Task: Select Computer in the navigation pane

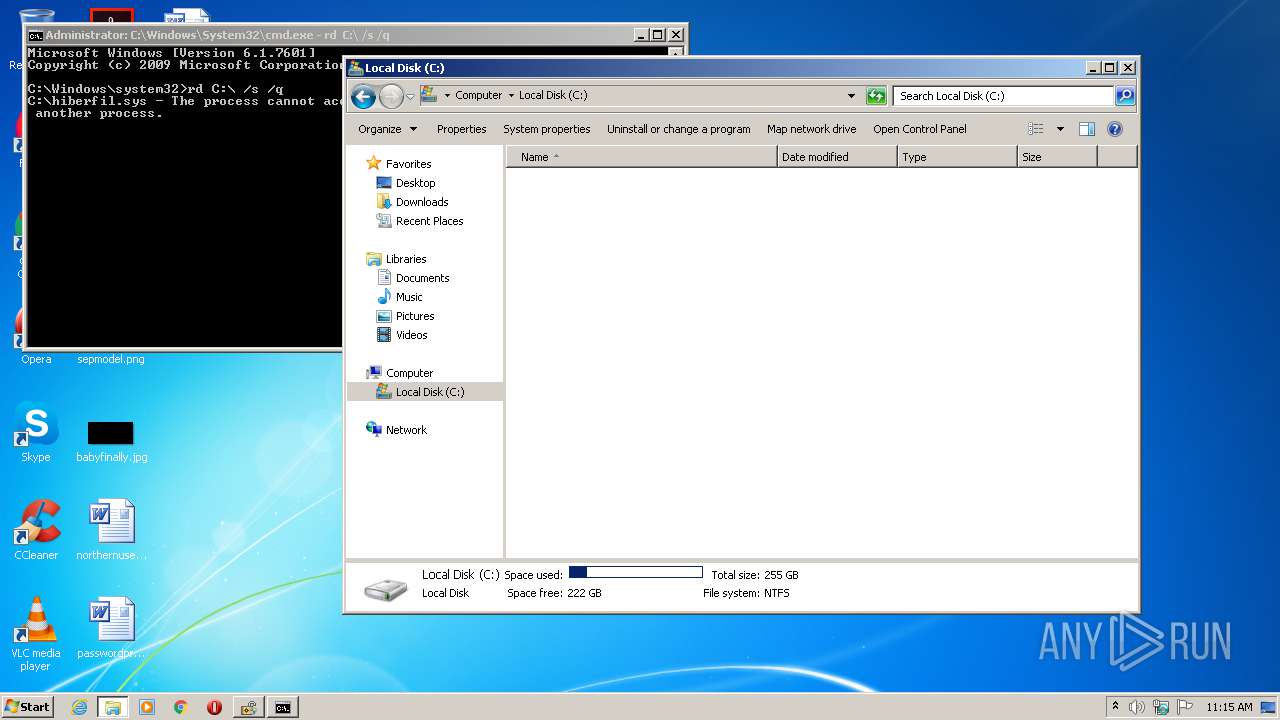Action: (x=399, y=373)
